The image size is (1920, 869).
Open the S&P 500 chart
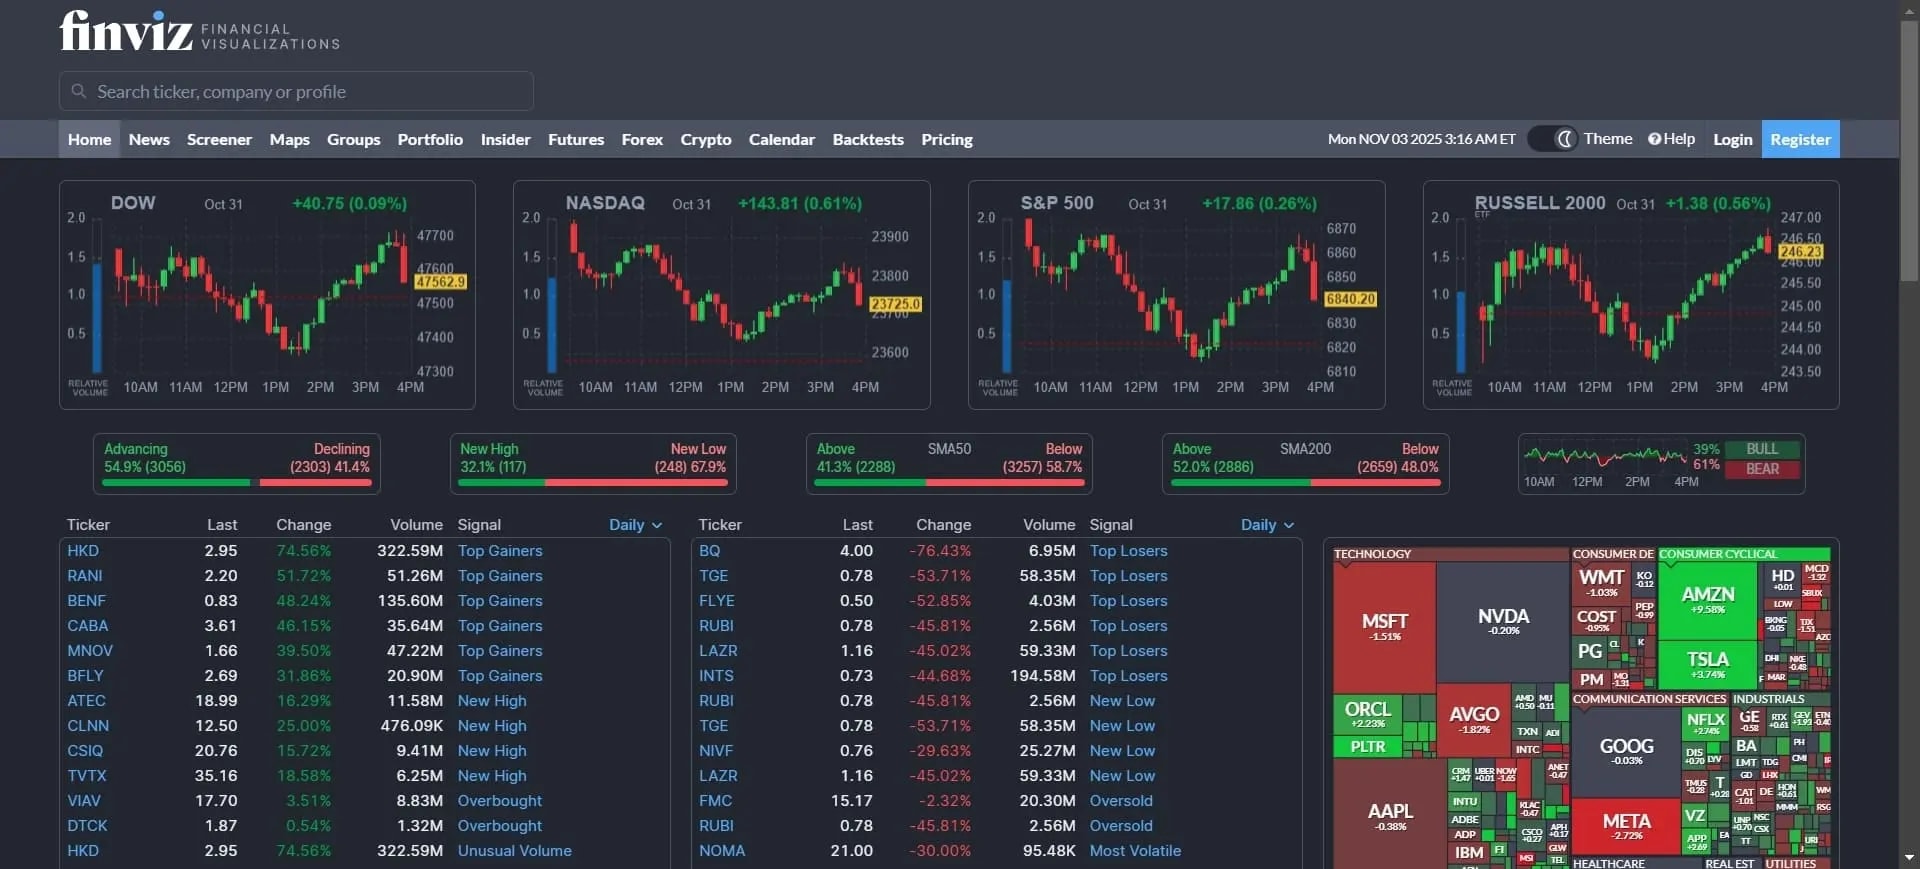pos(1177,295)
